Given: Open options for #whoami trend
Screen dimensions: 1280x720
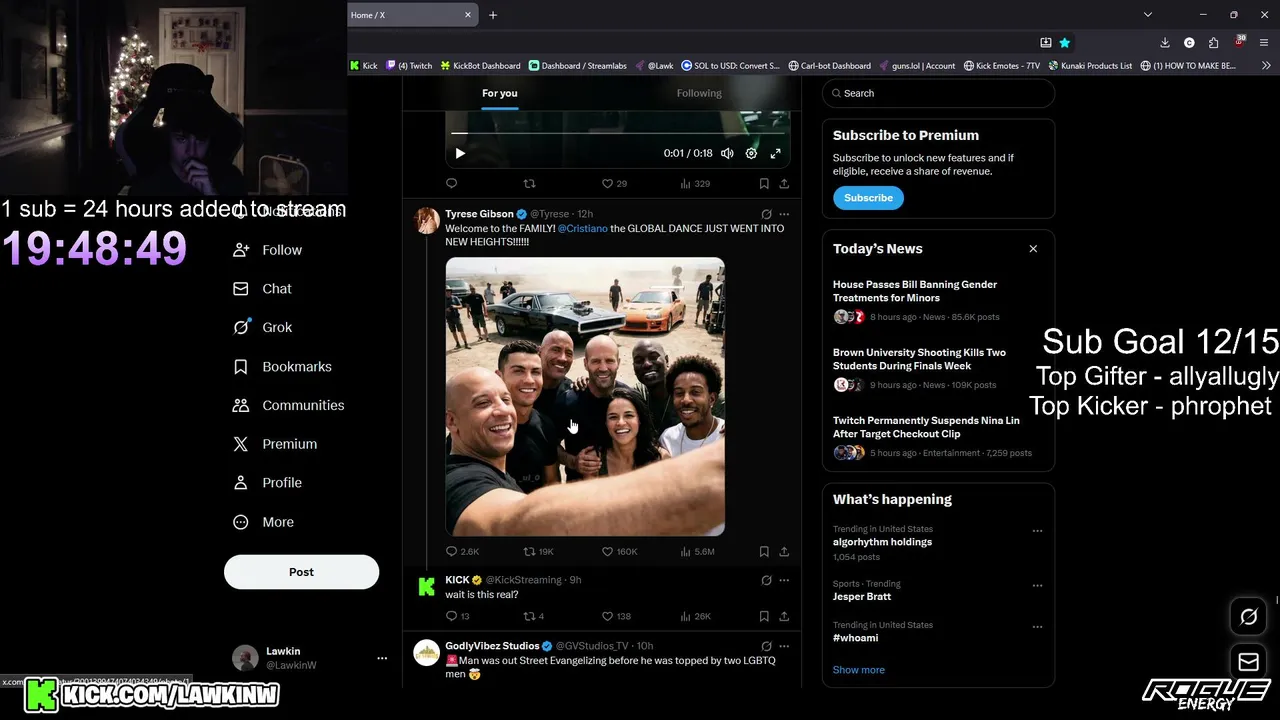Looking at the screenshot, I should pos(1037,627).
